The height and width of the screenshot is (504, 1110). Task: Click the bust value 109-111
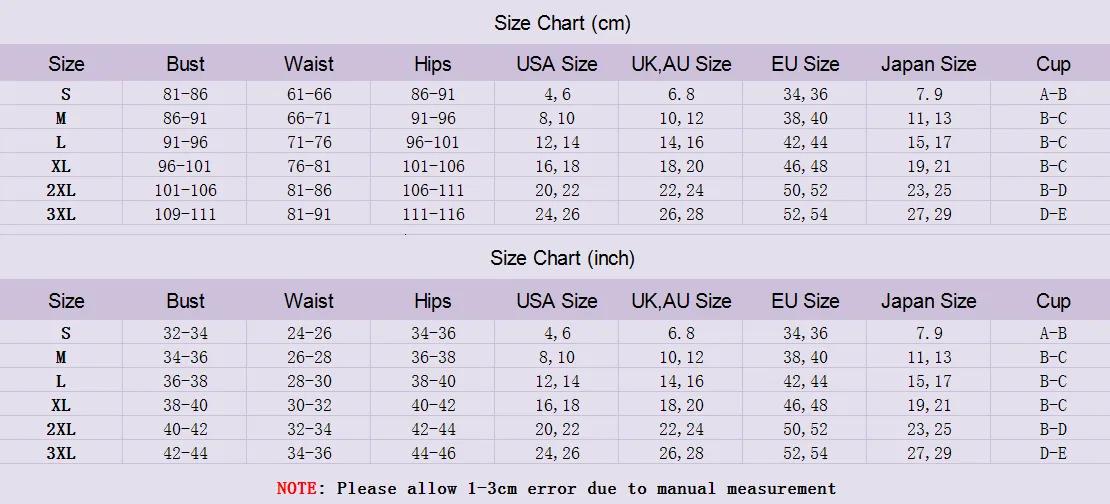point(185,214)
